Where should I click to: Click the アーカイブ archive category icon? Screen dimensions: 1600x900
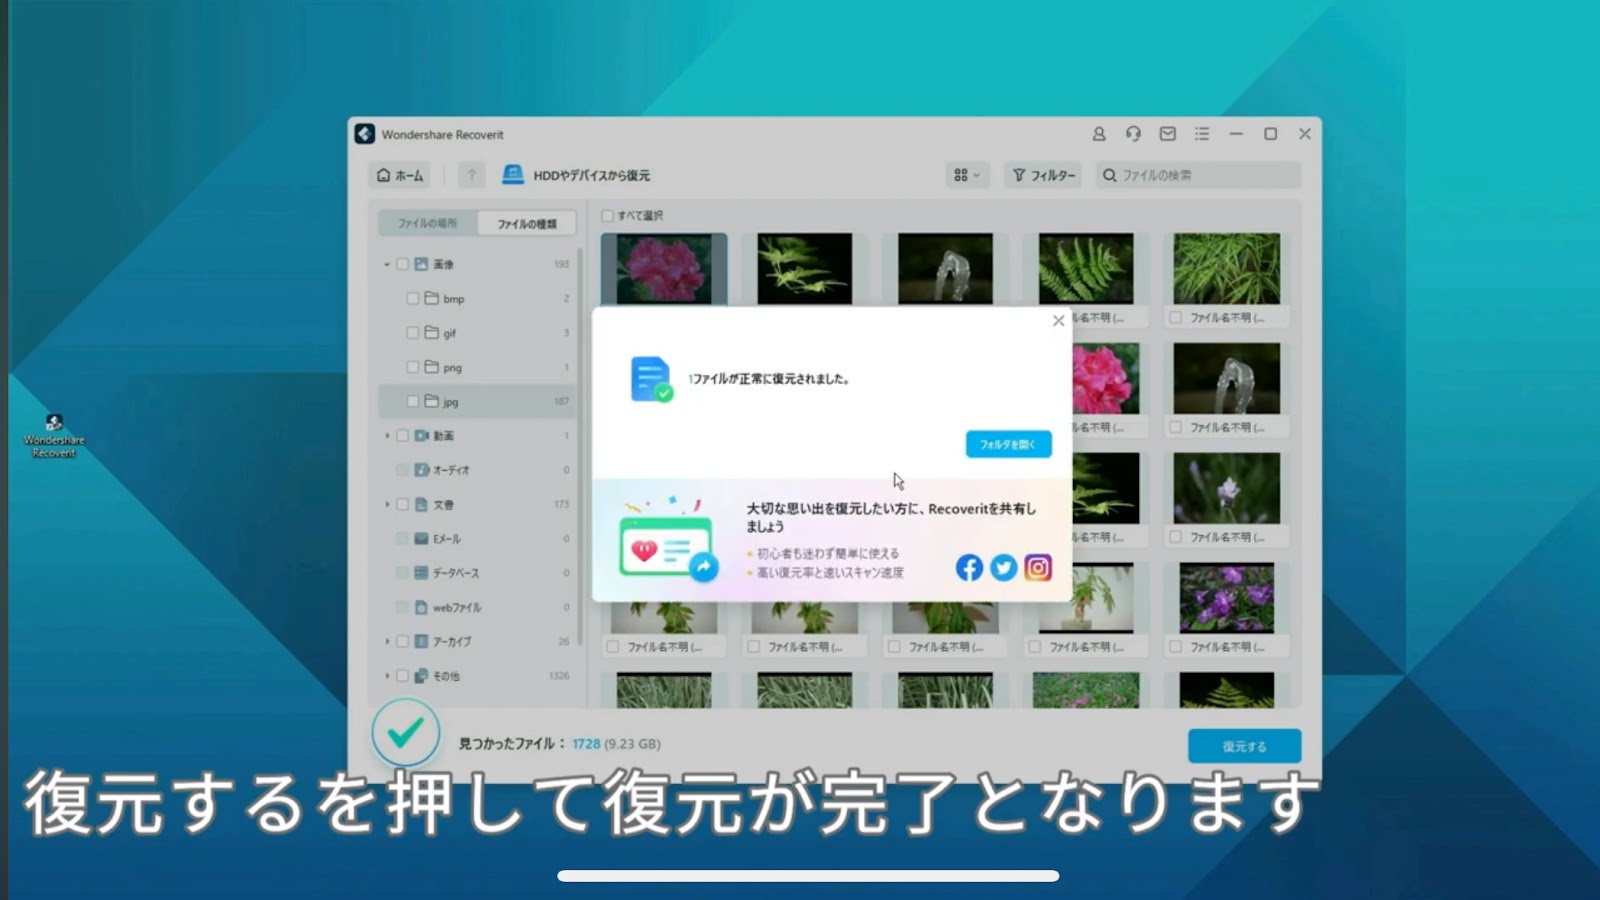[x=422, y=641]
